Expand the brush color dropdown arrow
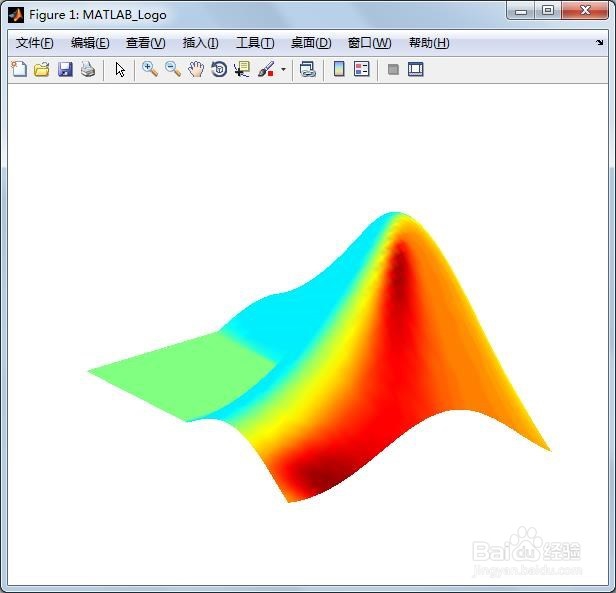This screenshot has width=616, height=593. pyautogui.click(x=284, y=70)
